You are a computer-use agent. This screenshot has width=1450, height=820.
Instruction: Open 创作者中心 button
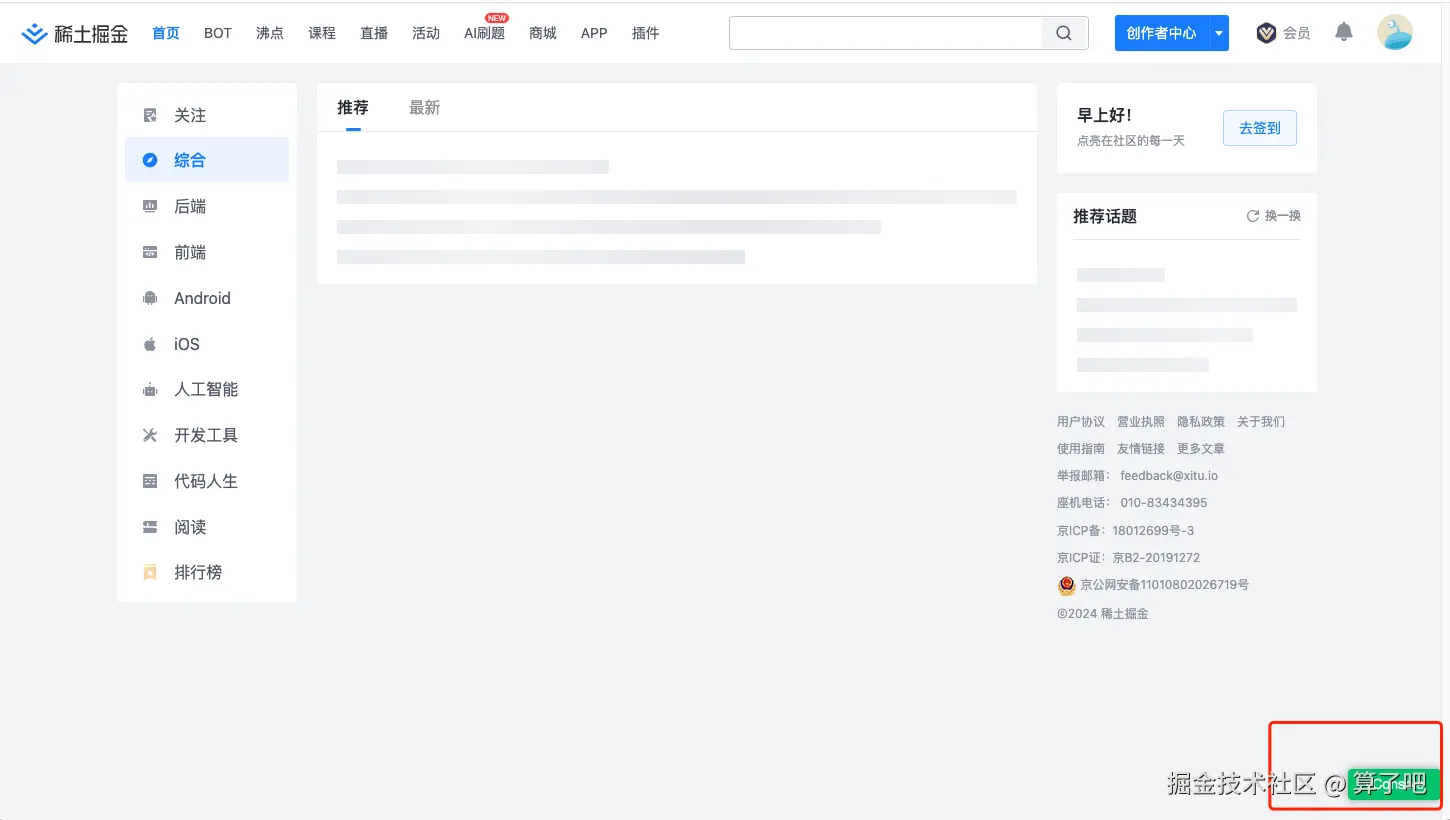(1161, 33)
